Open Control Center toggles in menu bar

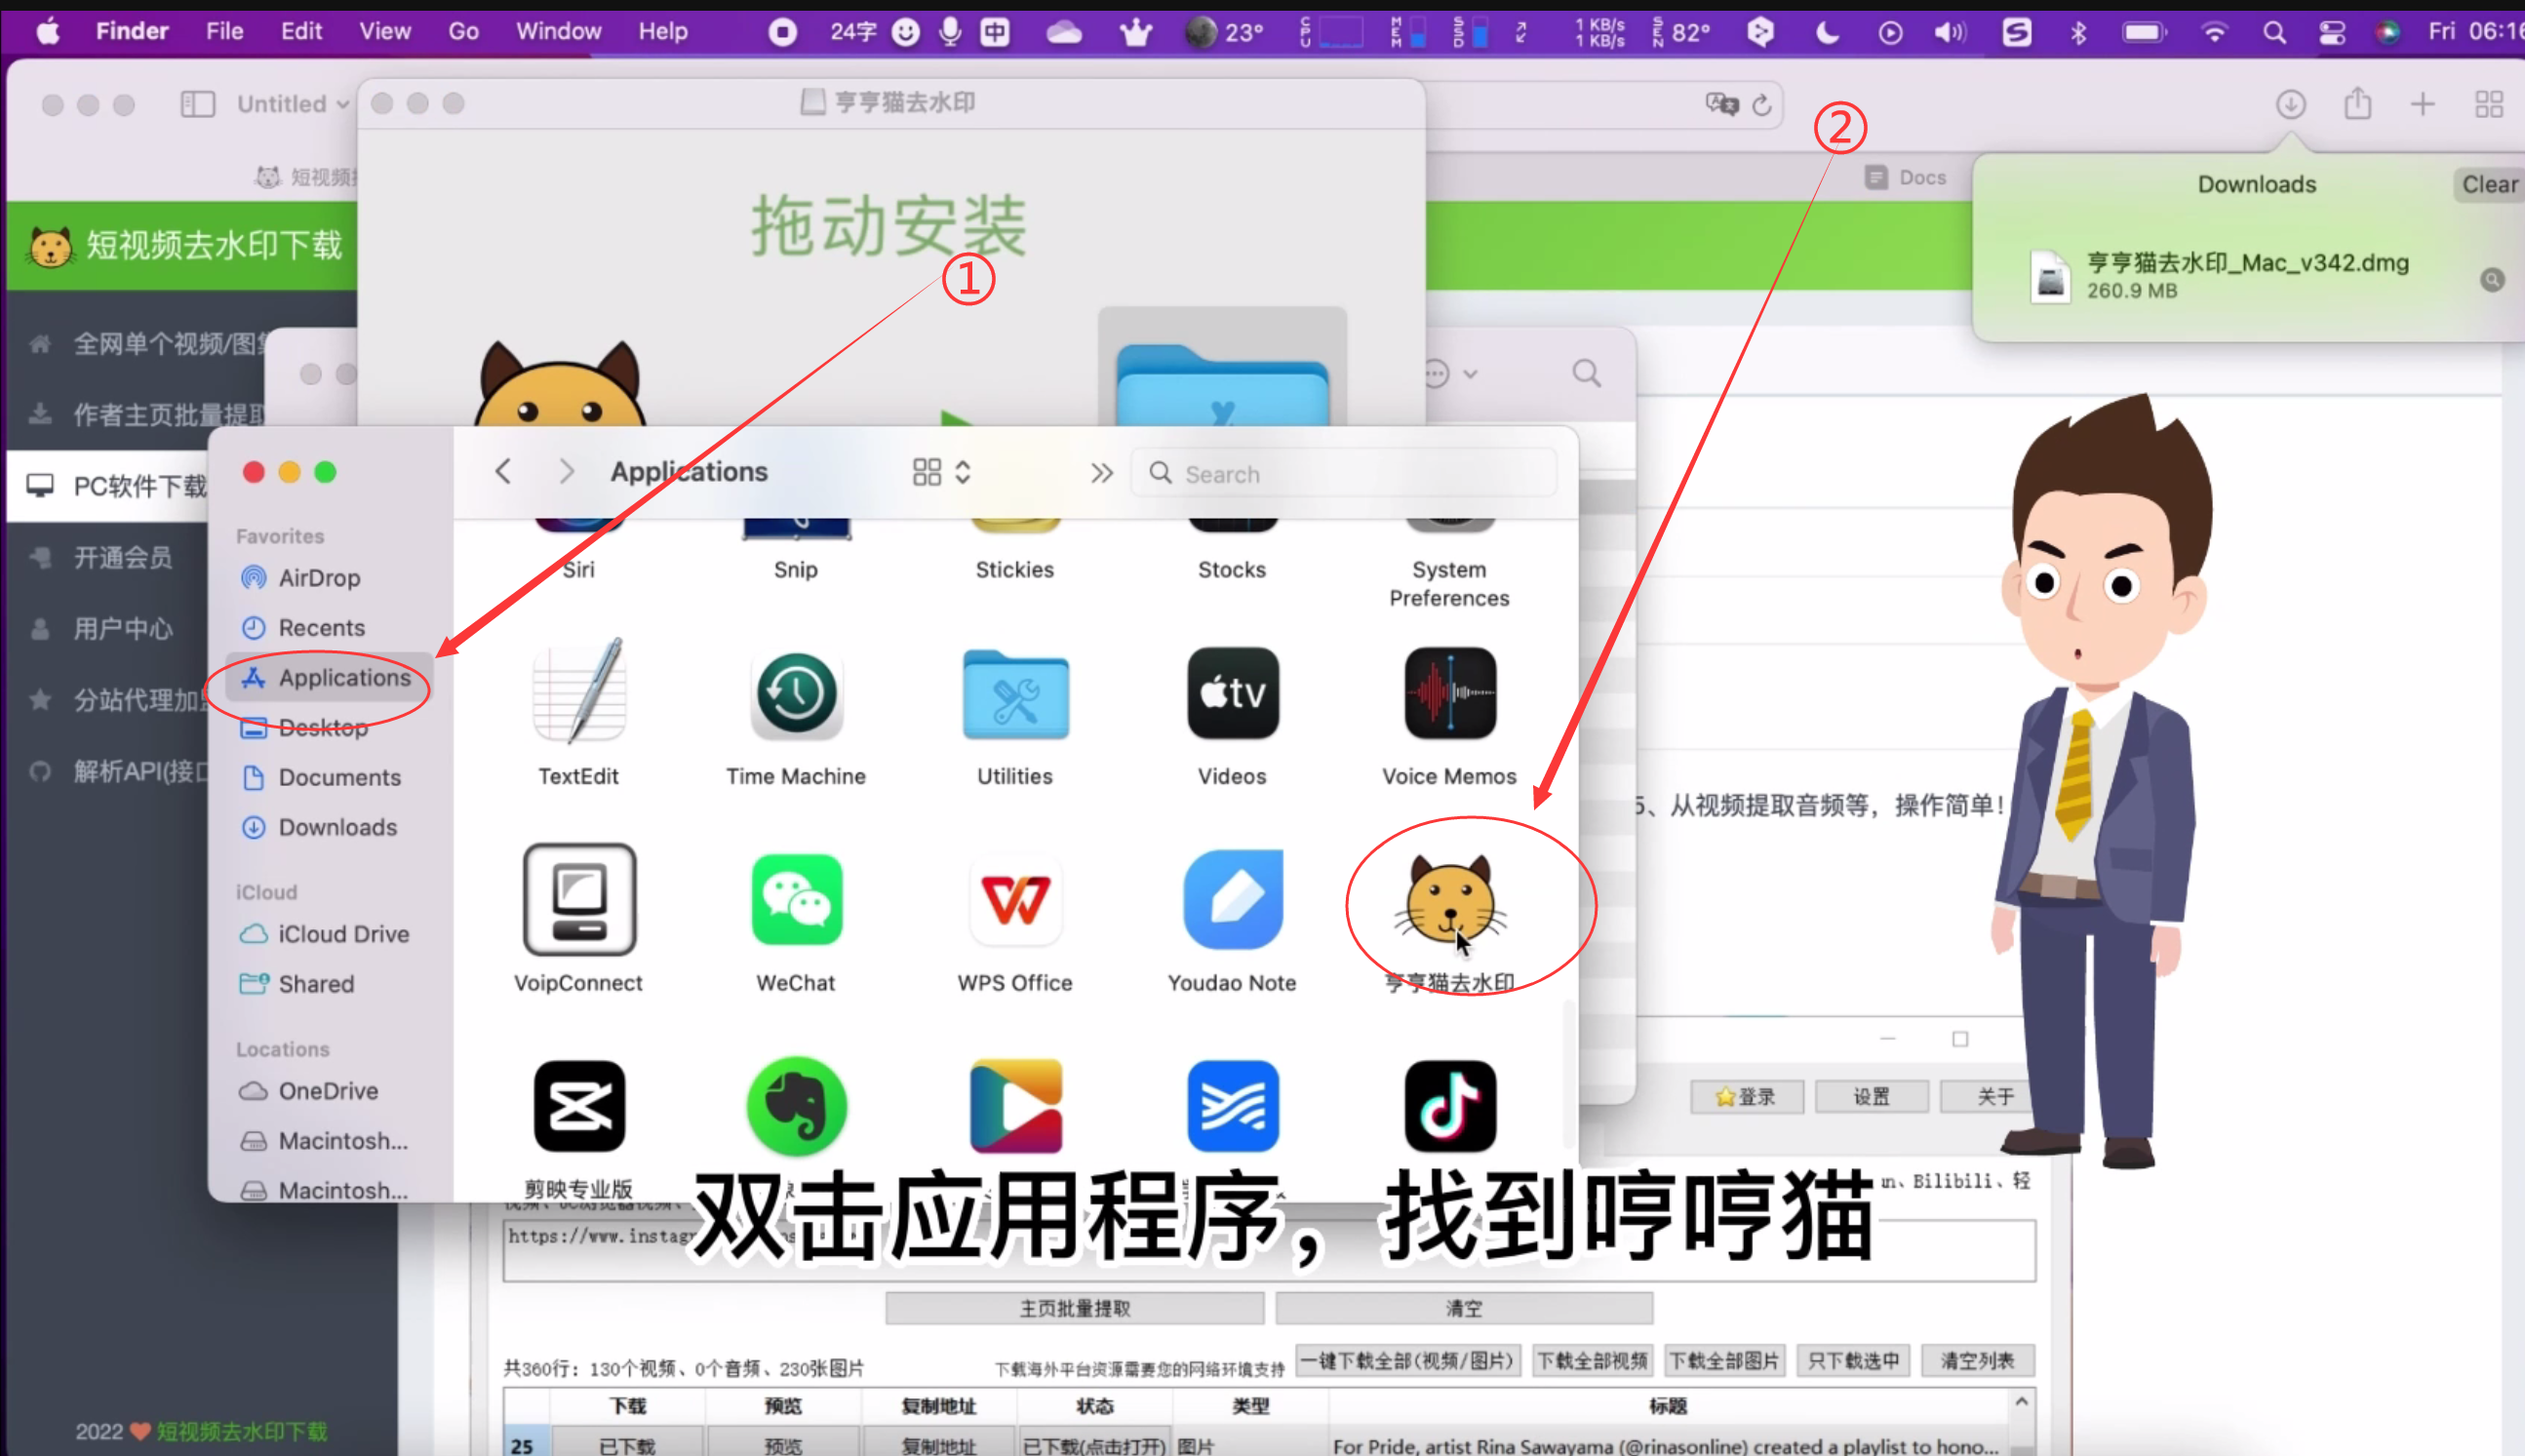pyautogui.click(x=2331, y=33)
